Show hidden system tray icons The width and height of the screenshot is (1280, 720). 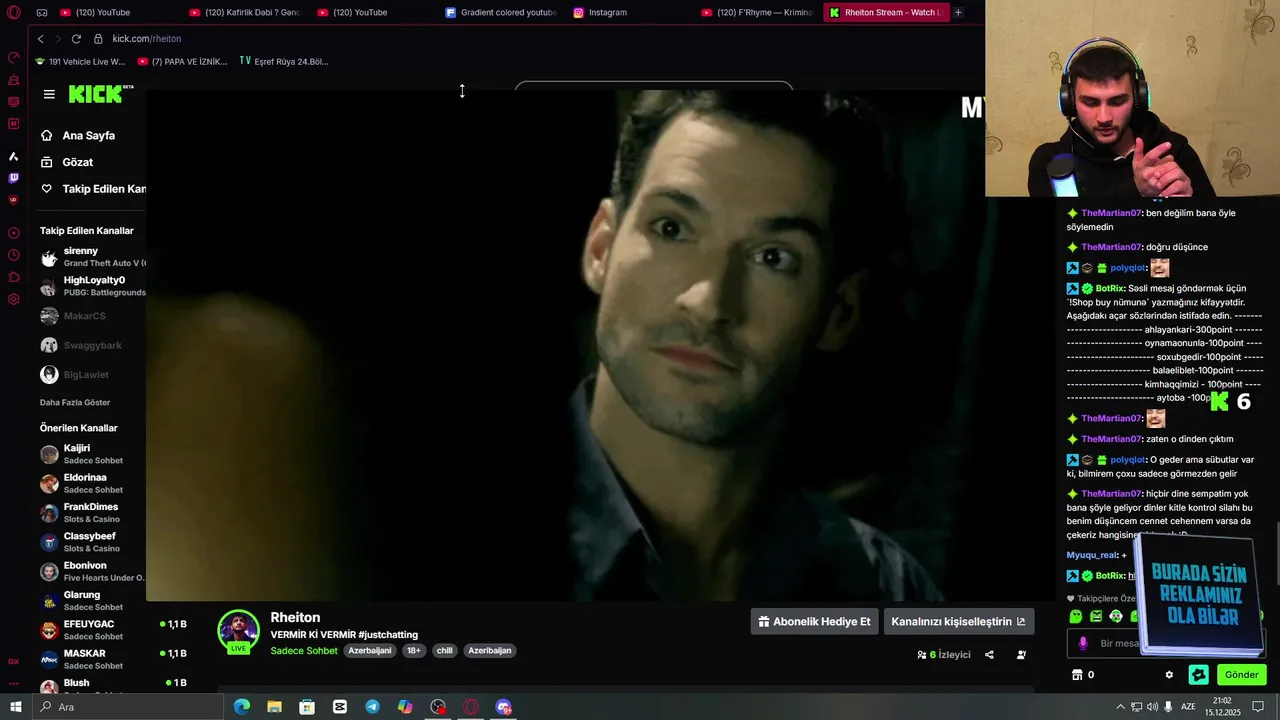click(1120, 707)
